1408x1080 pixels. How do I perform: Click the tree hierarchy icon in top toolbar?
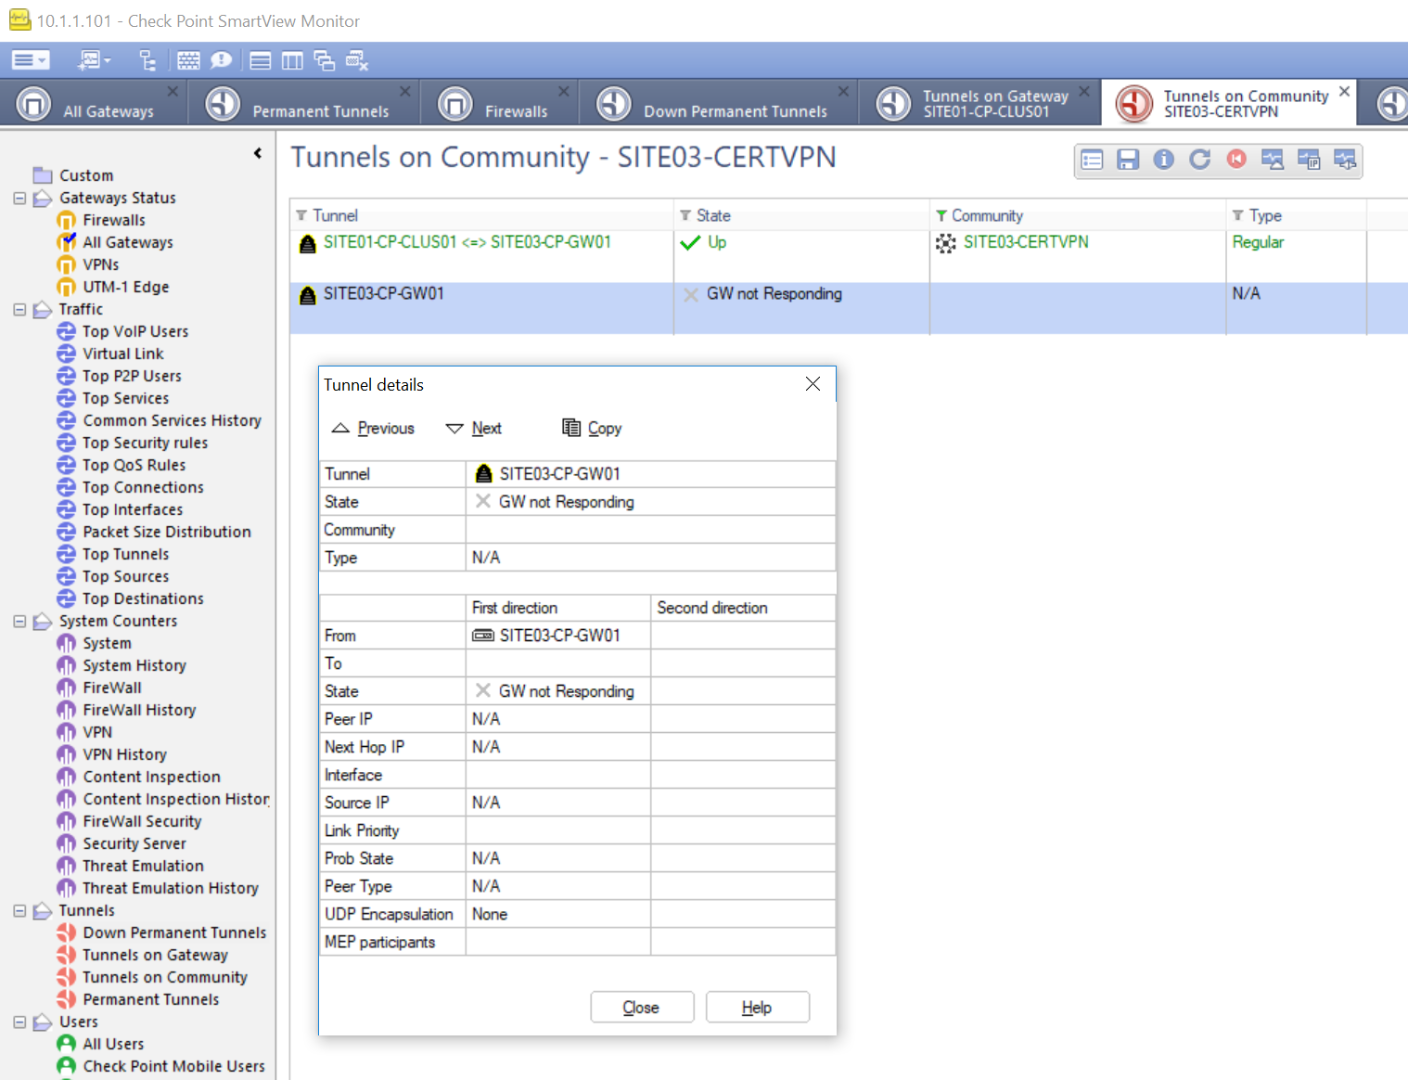pyautogui.click(x=147, y=61)
